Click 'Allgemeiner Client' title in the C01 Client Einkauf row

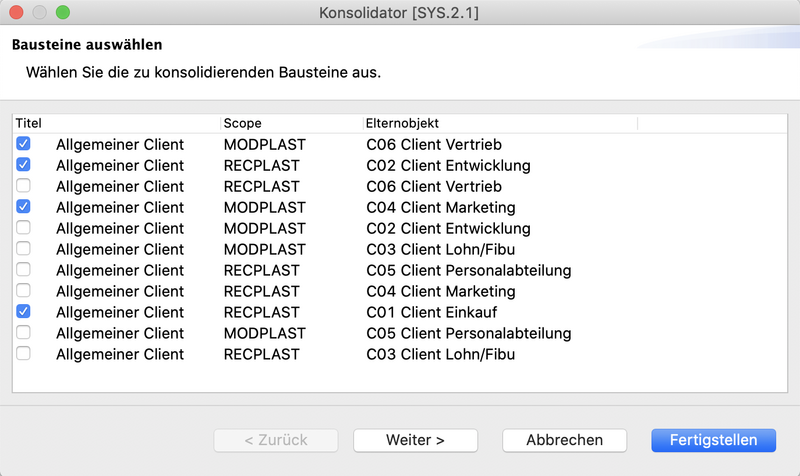click(x=120, y=312)
